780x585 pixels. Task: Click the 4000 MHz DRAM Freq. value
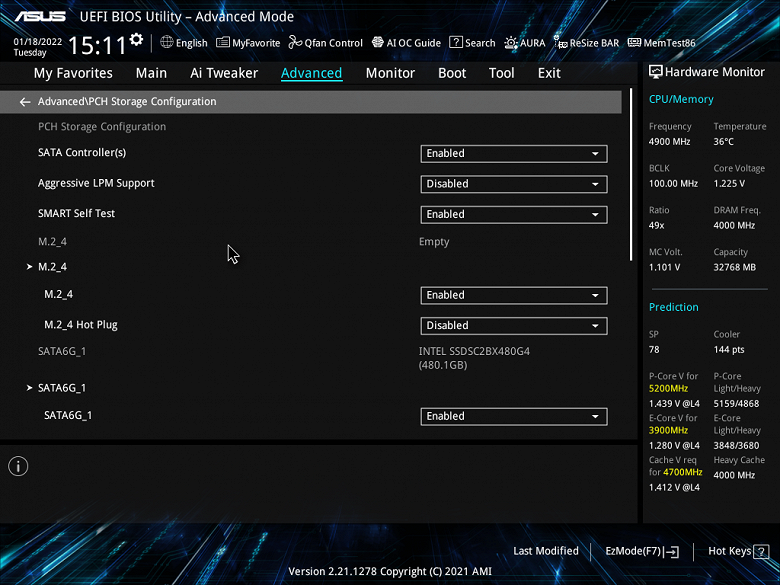pos(734,226)
